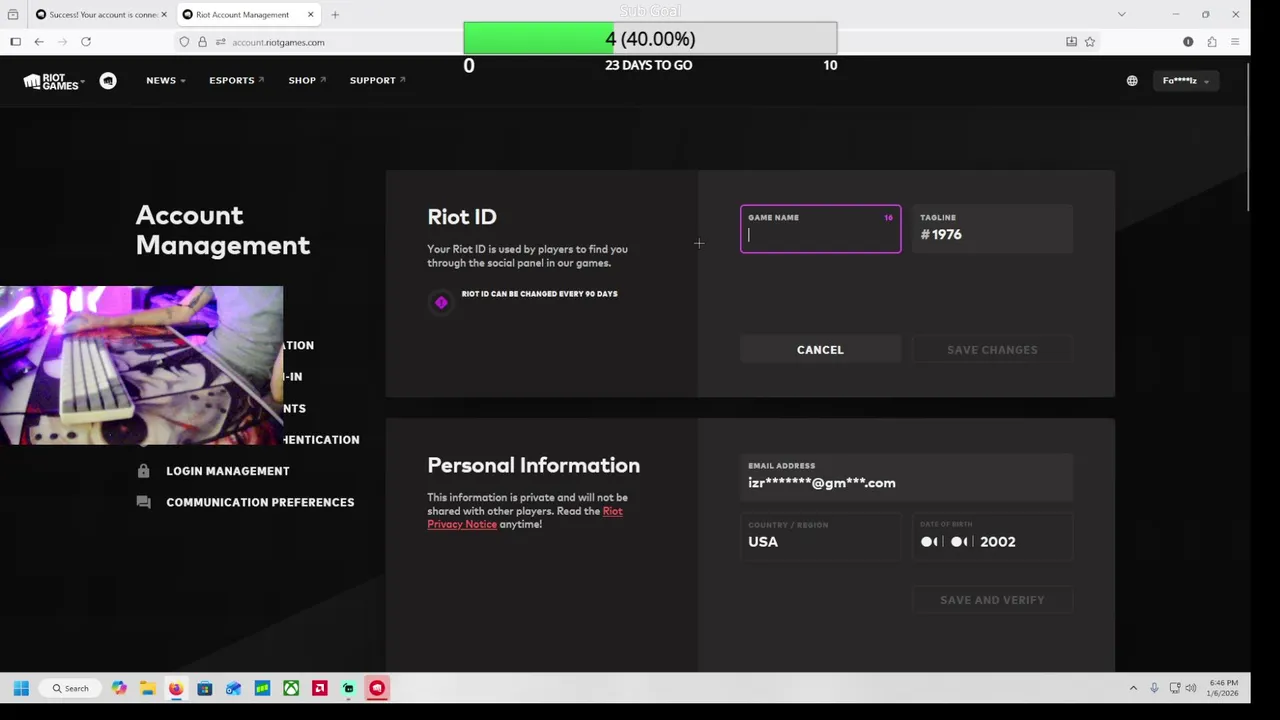Click the shield tracking protection icon

[x=184, y=42]
